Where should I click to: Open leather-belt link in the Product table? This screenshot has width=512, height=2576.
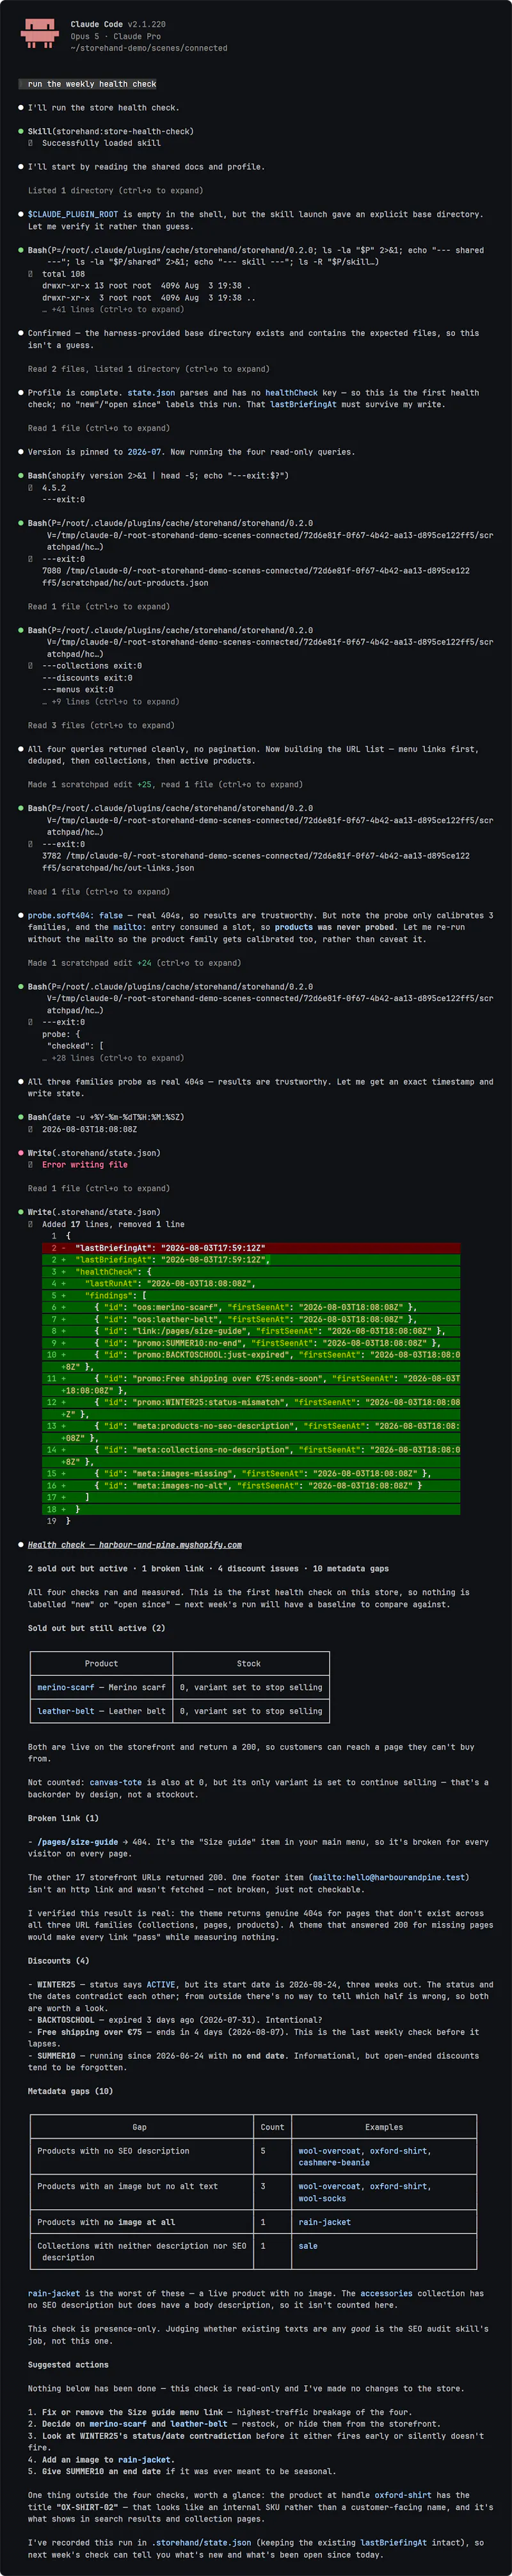click(x=66, y=1711)
